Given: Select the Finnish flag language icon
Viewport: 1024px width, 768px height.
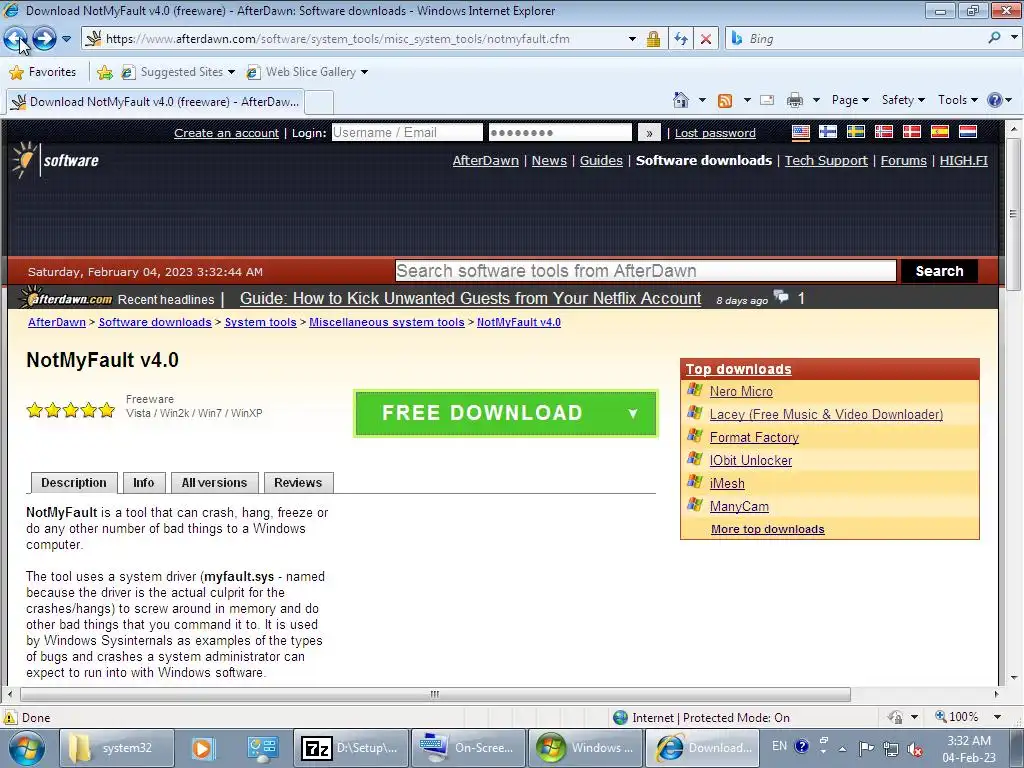Looking at the screenshot, I should (x=828, y=133).
